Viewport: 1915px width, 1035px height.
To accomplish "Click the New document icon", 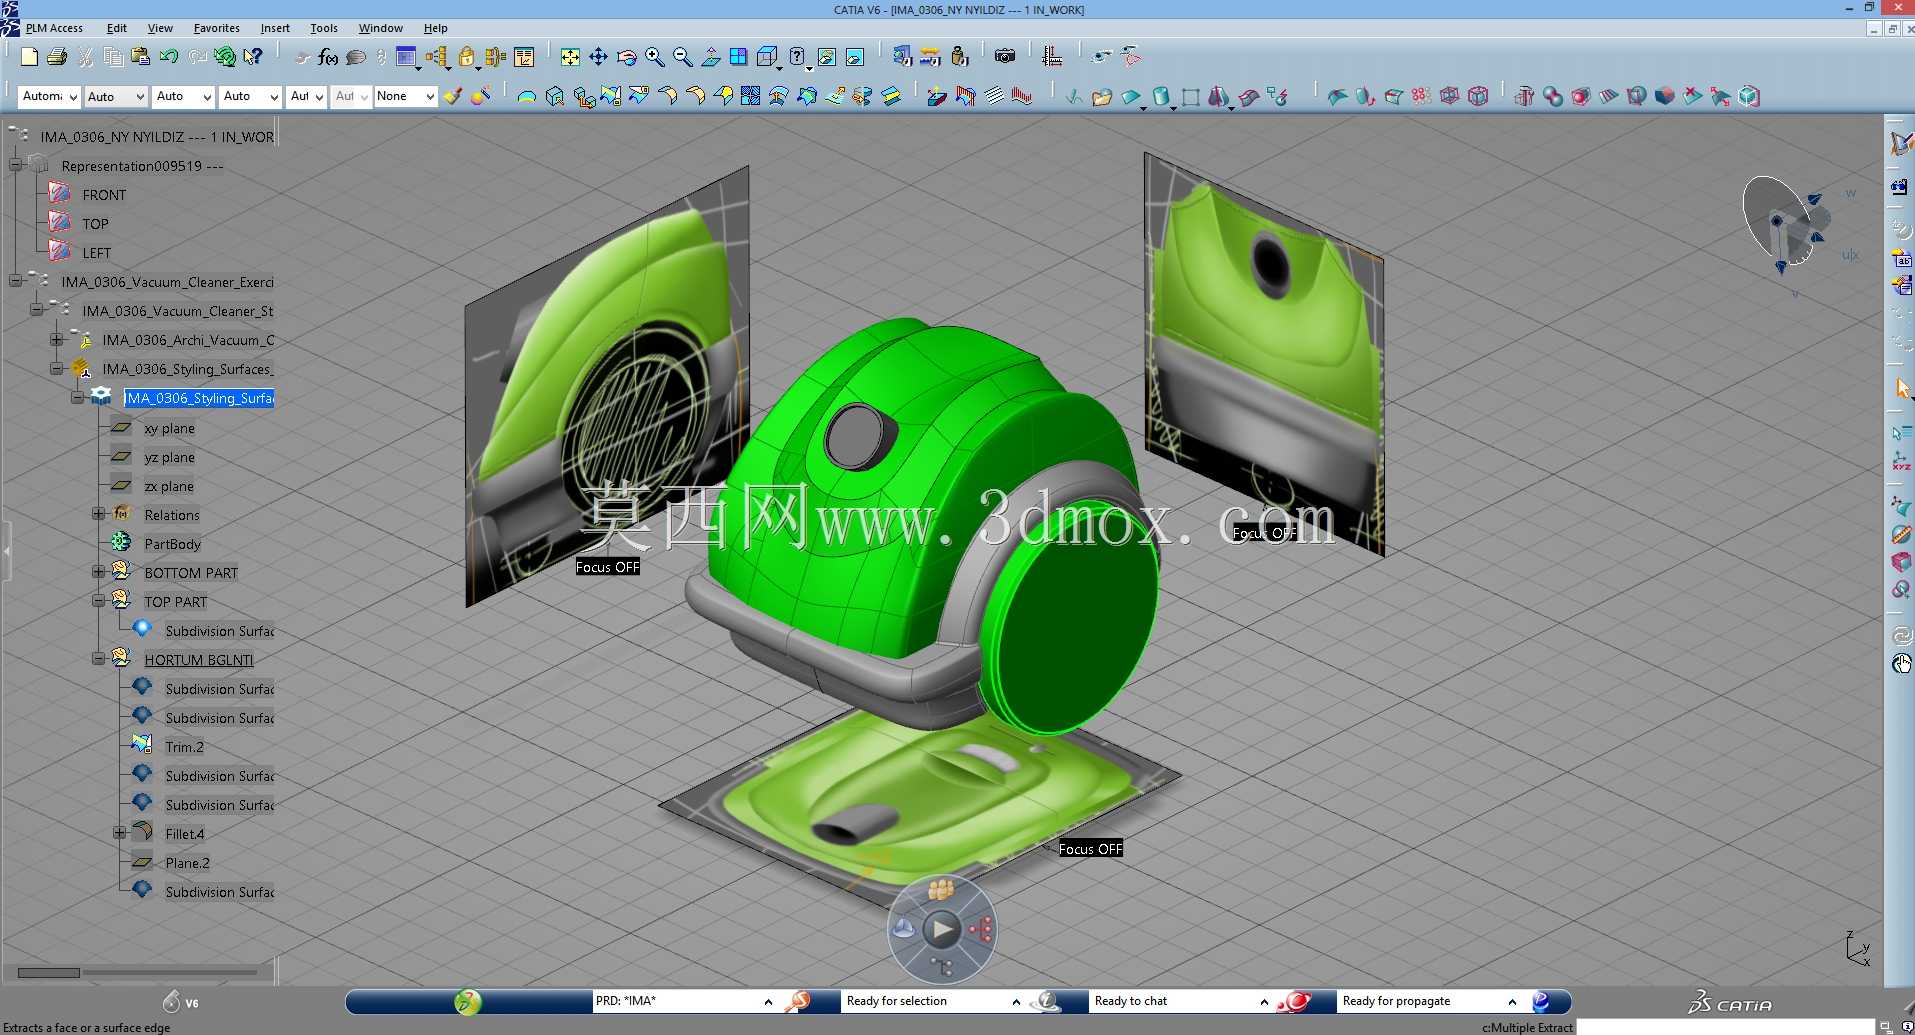I will pyautogui.click(x=29, y=57).
